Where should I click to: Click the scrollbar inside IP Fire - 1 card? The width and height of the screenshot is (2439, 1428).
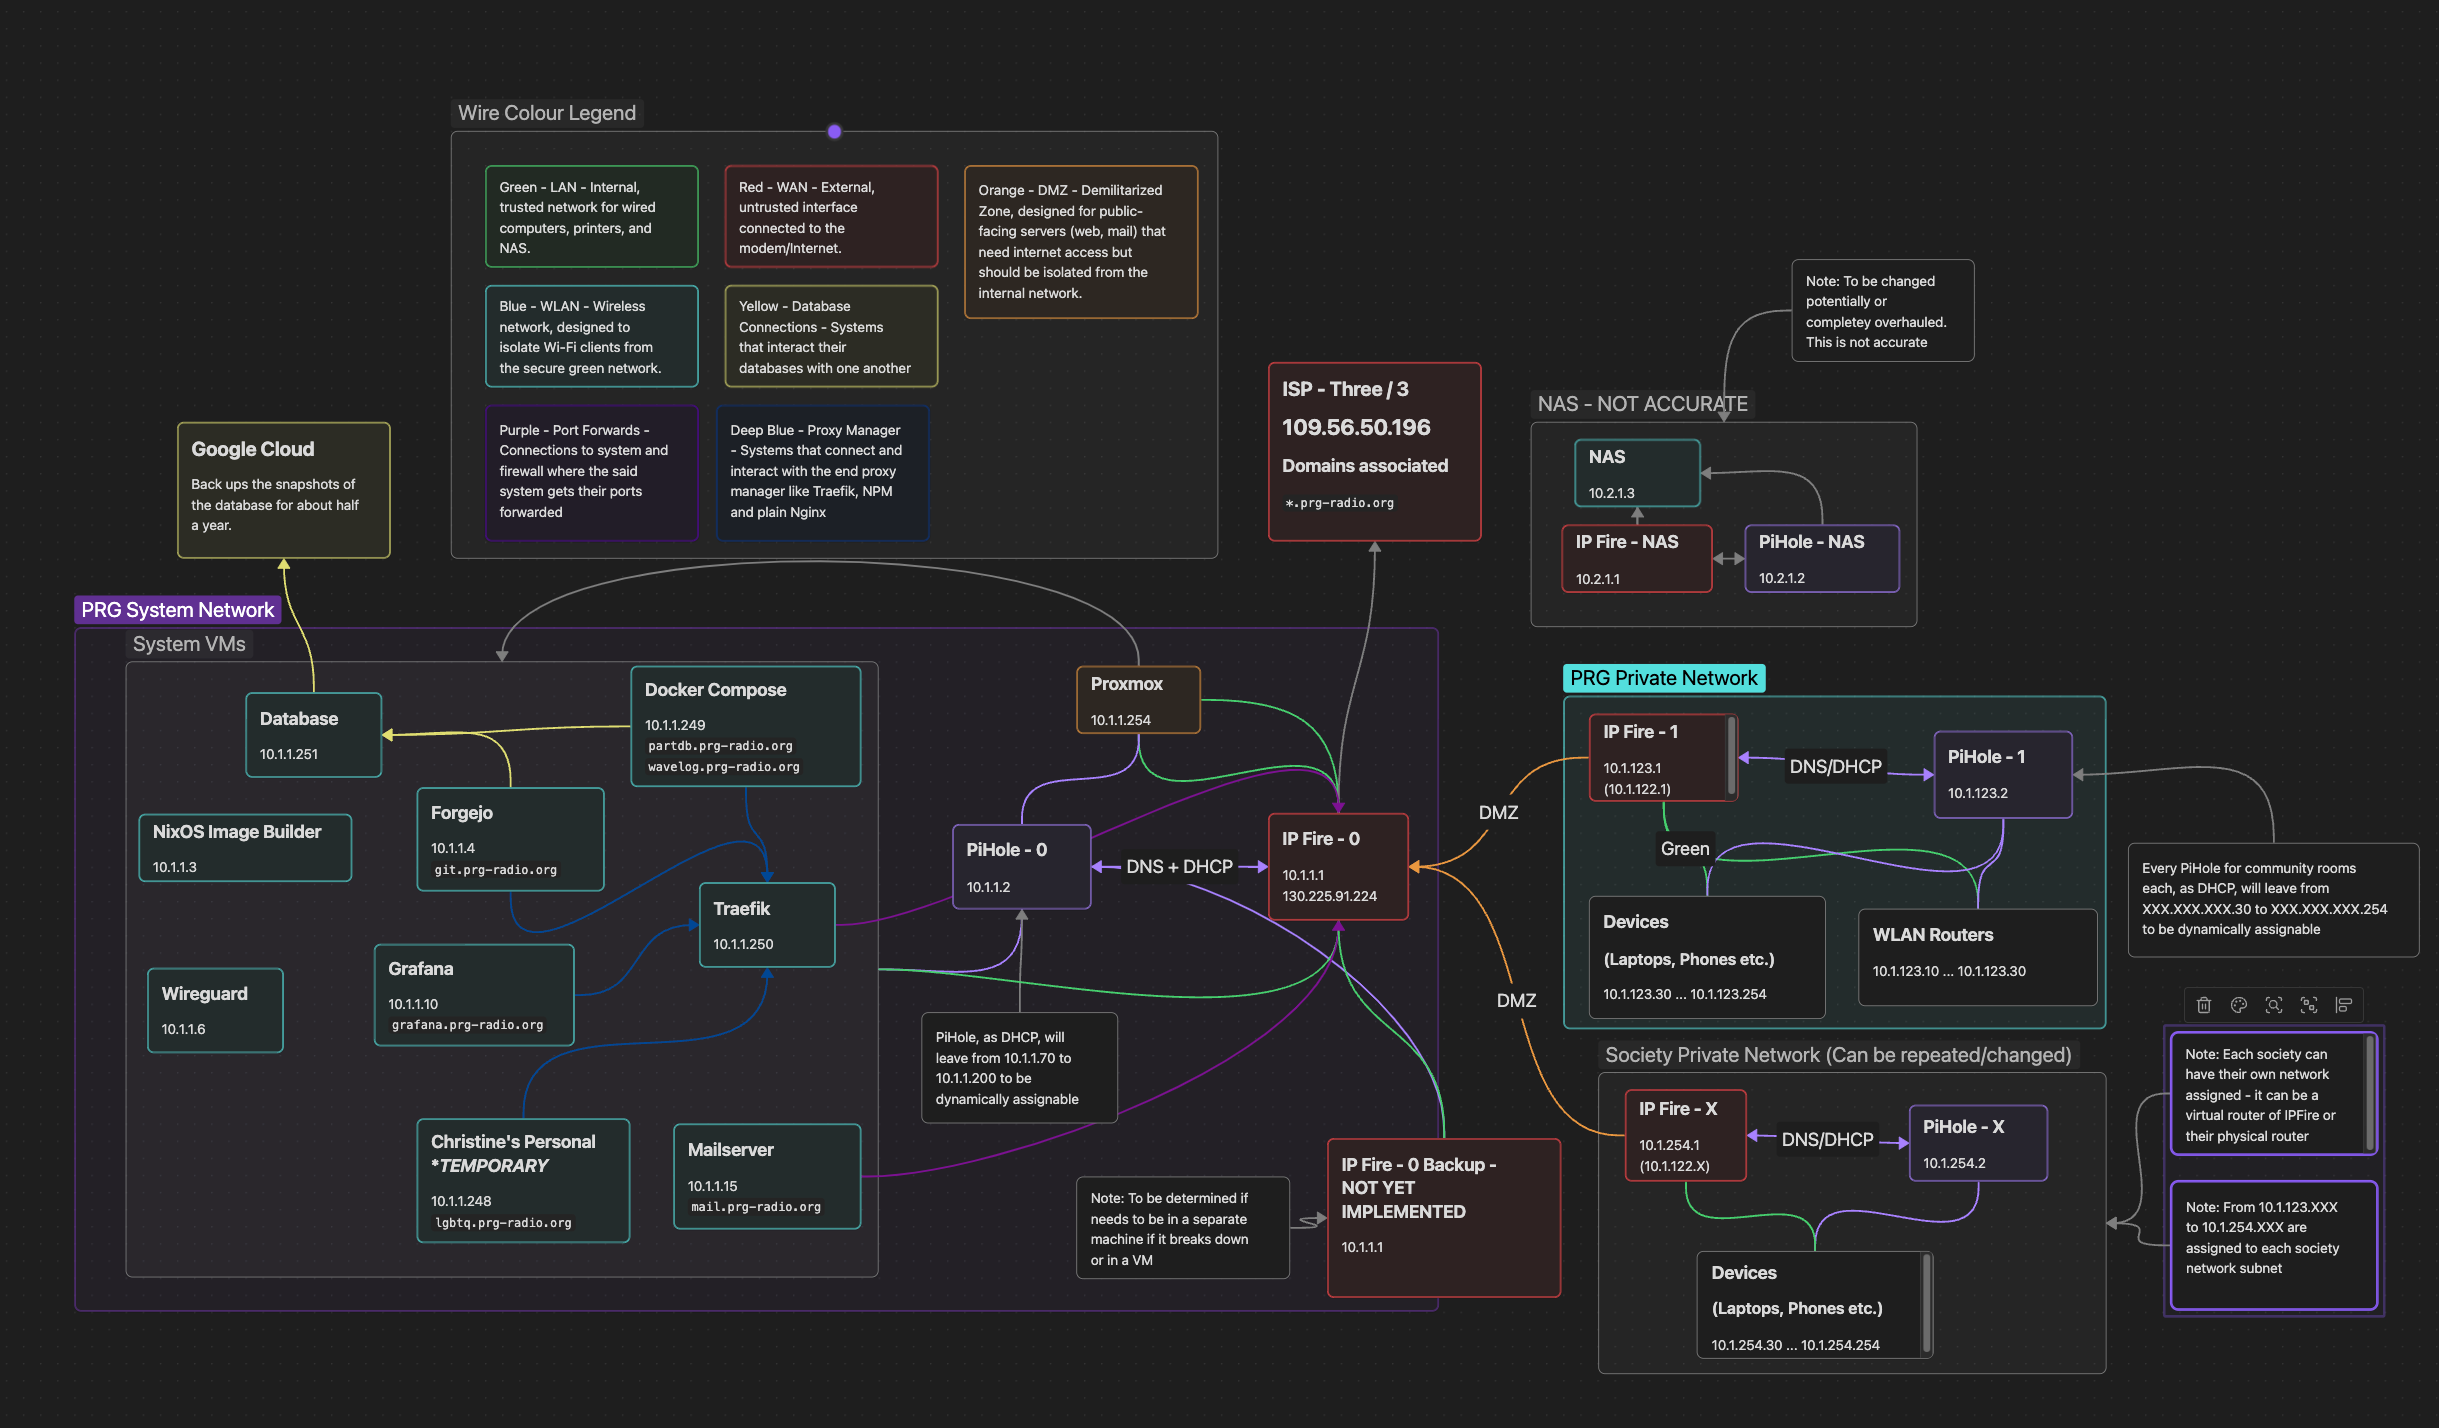tap(1731, 757)
